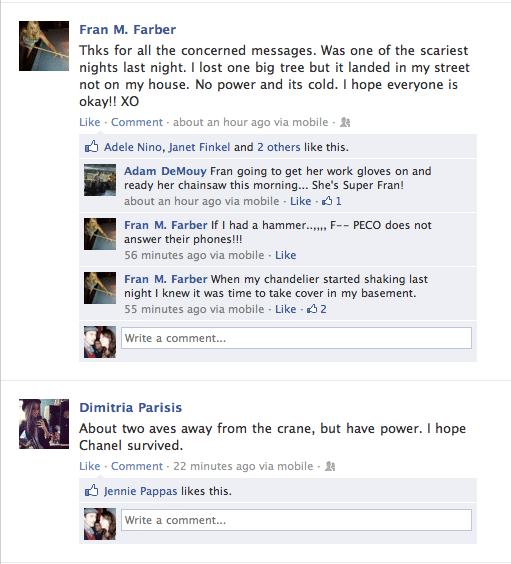Screen dimensions: 511x564
Task: Focus comment box under Dimitria's post
Action: (x=296, y=520)
